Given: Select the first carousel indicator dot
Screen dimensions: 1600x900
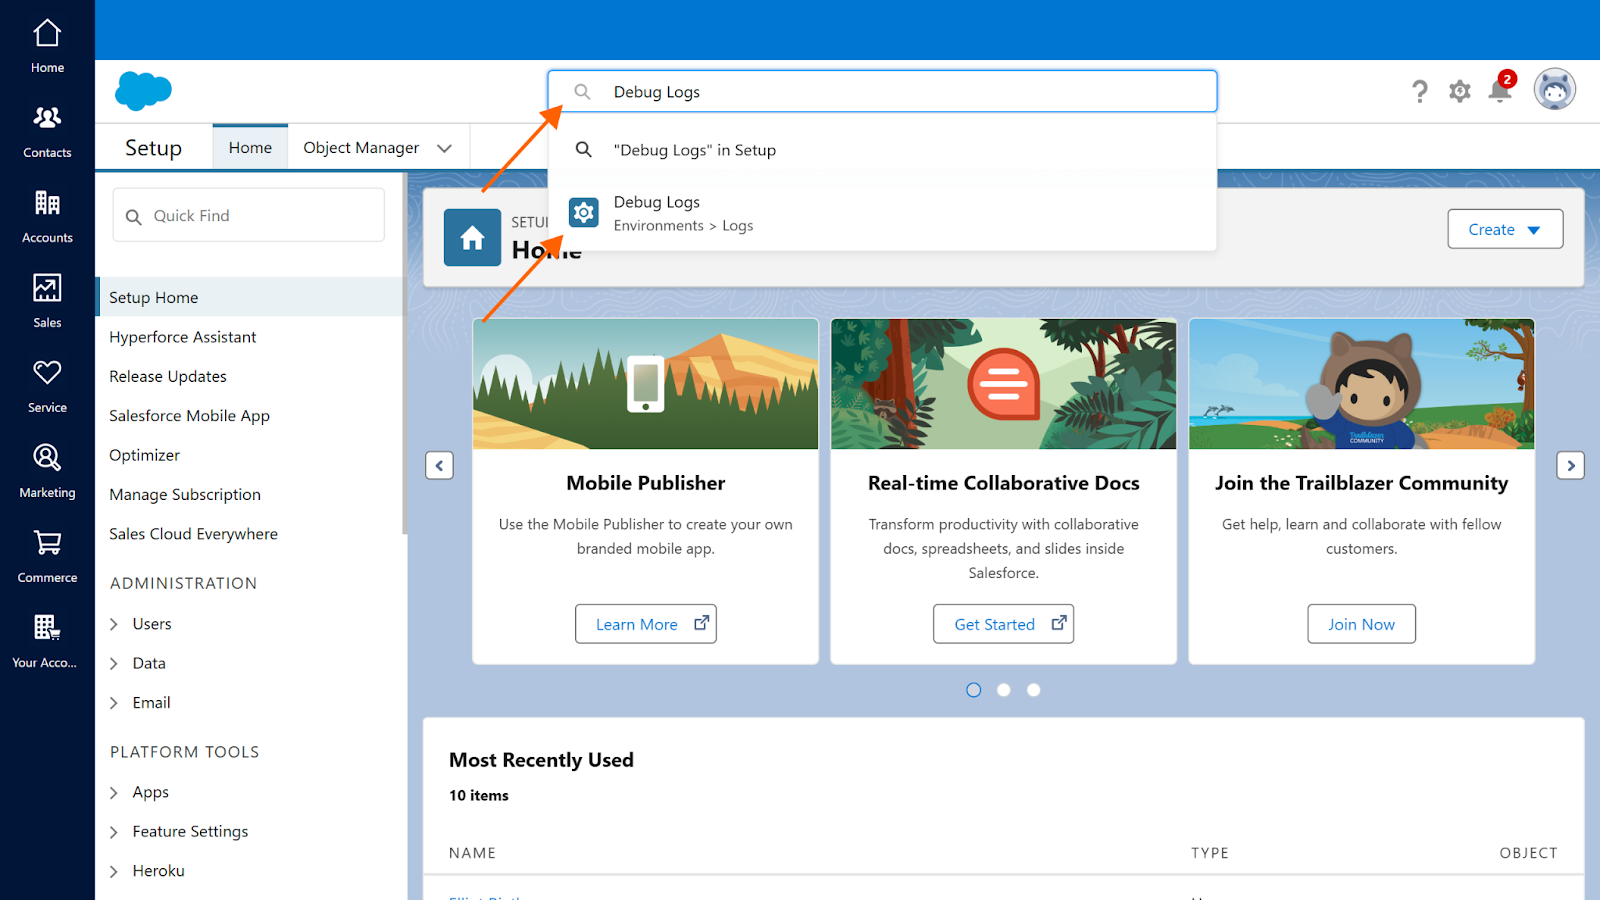Looking at the screenshot, I should coord(974,690).
